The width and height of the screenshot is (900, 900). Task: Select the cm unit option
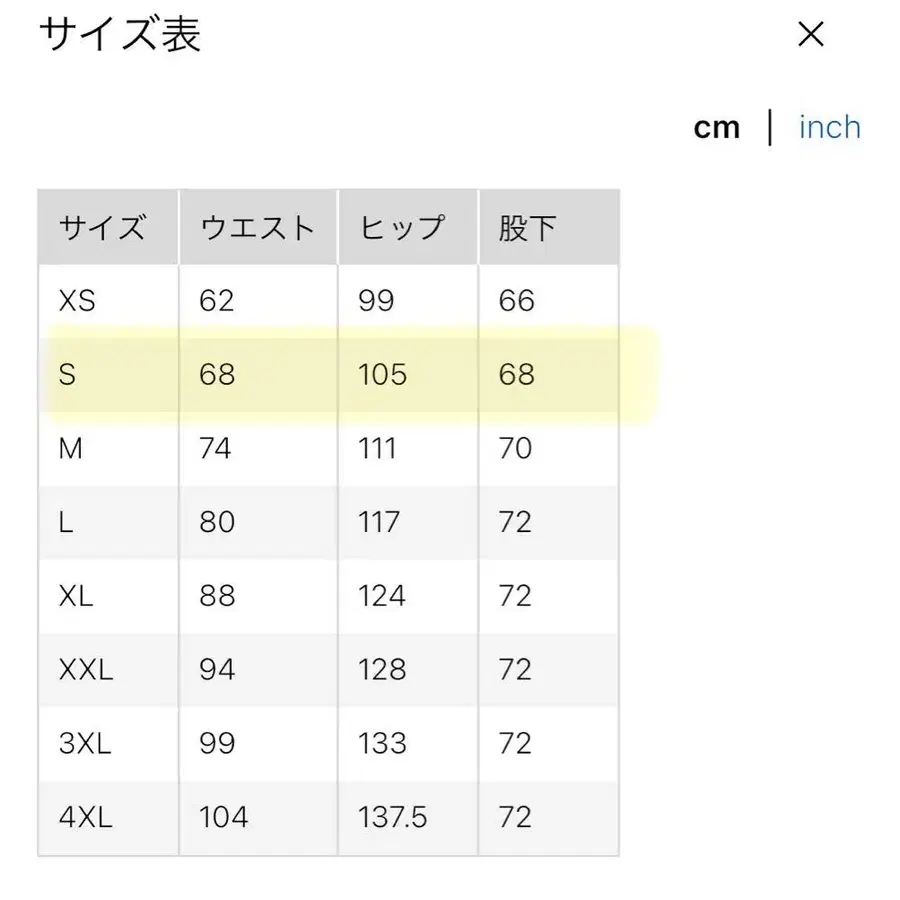716,127
